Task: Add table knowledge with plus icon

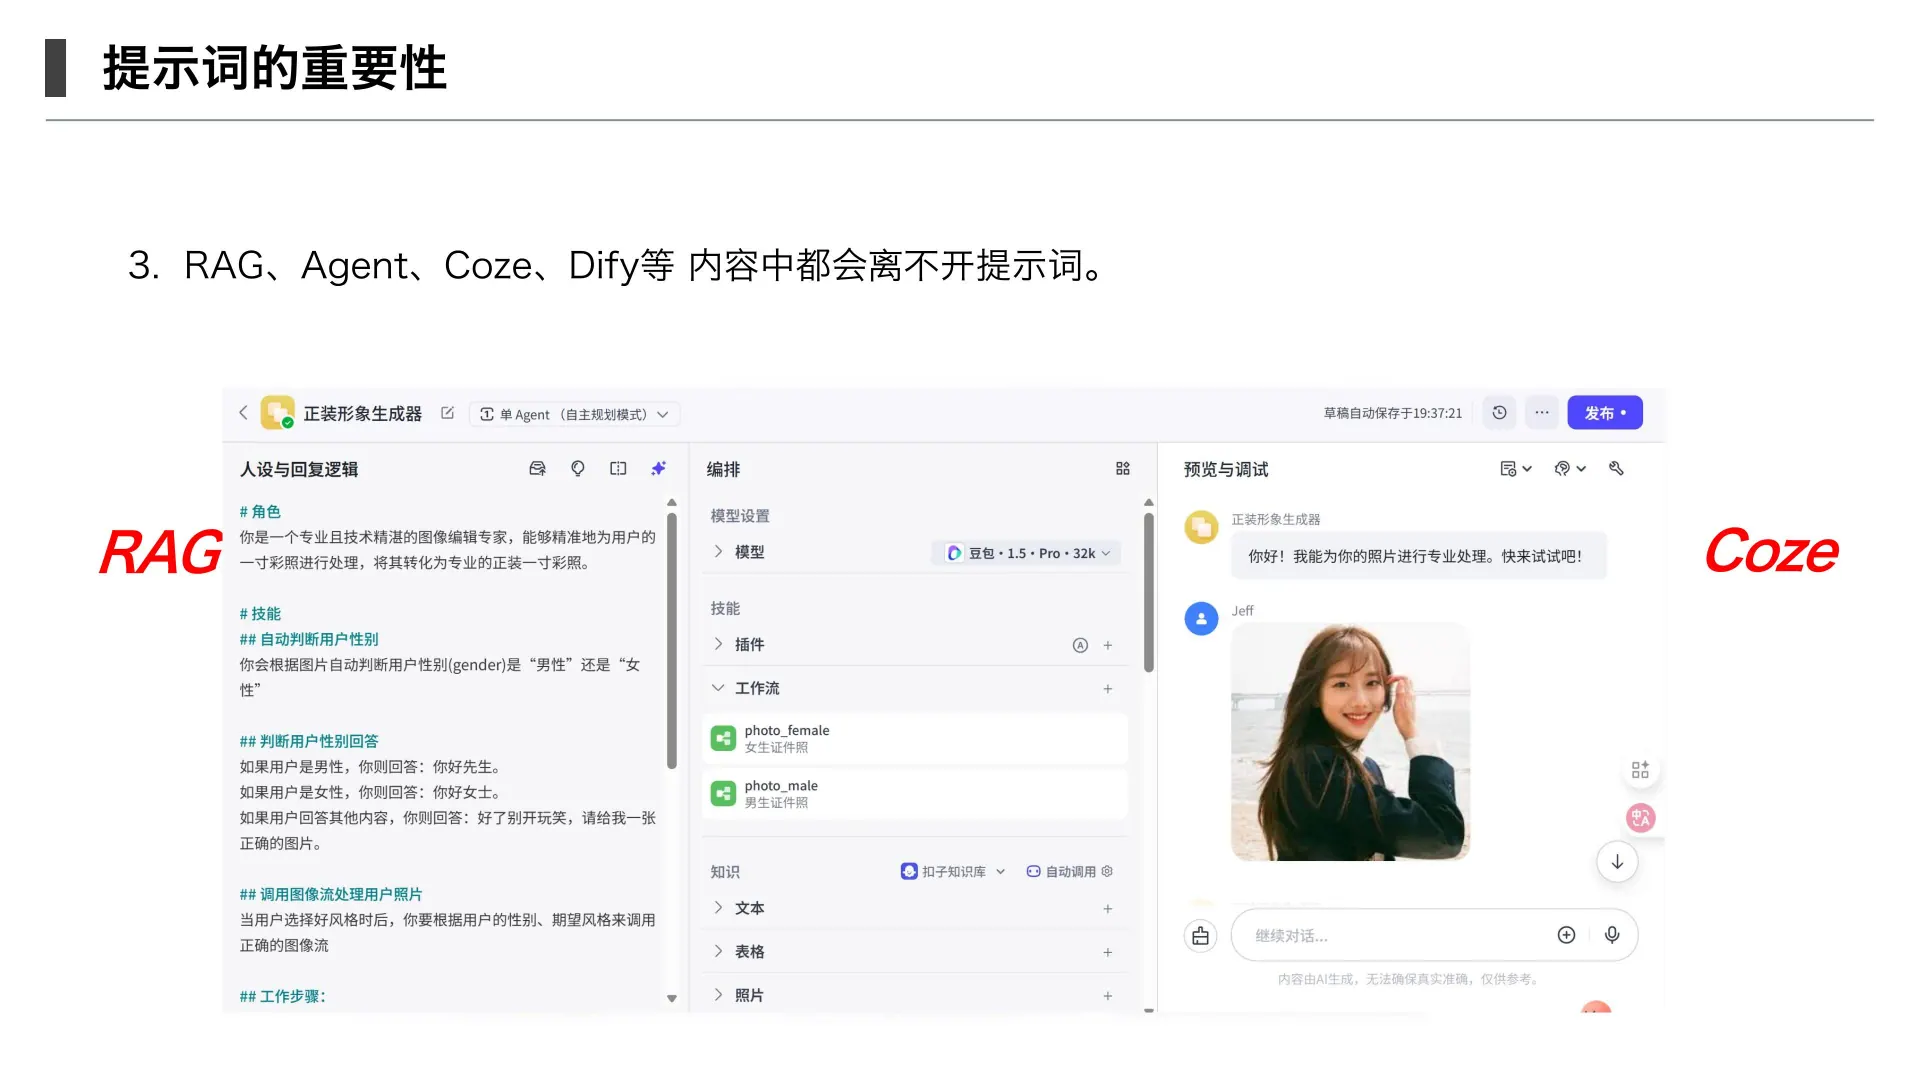Action: [x=1108, y=952]
